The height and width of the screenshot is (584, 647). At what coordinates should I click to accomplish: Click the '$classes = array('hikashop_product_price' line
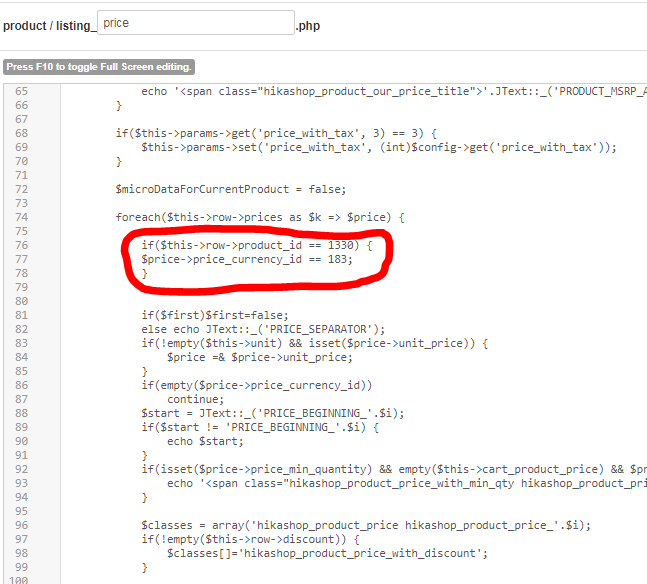[366, 525]
